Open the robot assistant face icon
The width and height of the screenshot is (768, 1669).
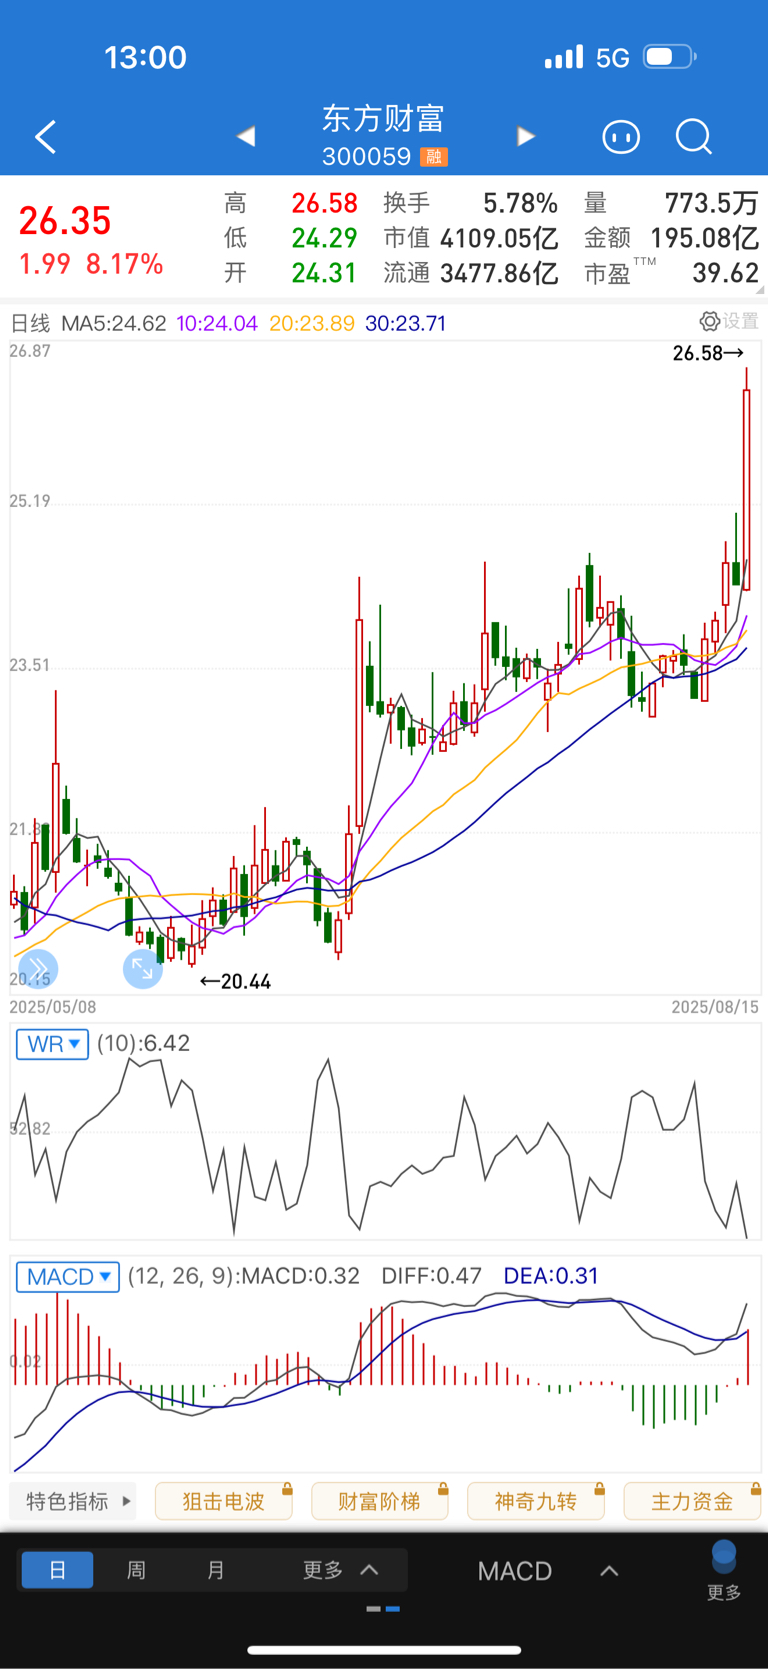pyautogui.click(x=621, y=136)
